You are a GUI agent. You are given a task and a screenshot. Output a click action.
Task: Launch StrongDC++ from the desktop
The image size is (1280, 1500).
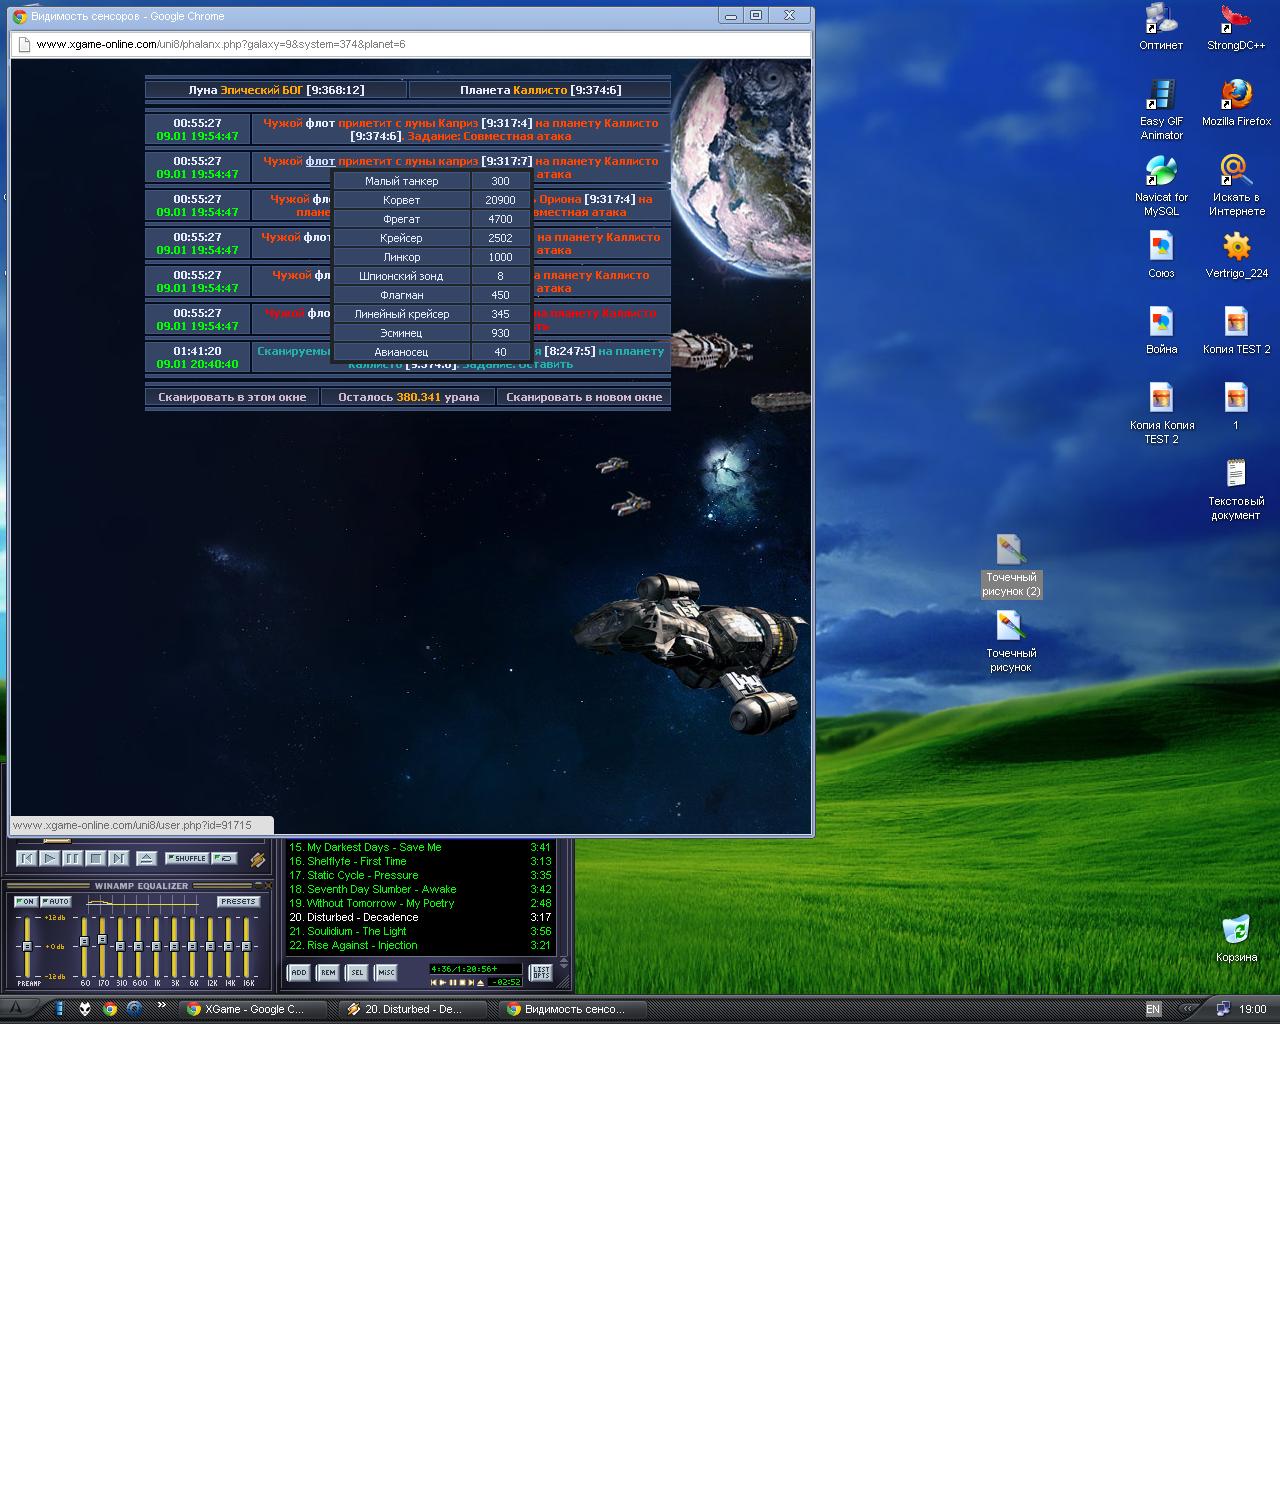point(1236,27)
